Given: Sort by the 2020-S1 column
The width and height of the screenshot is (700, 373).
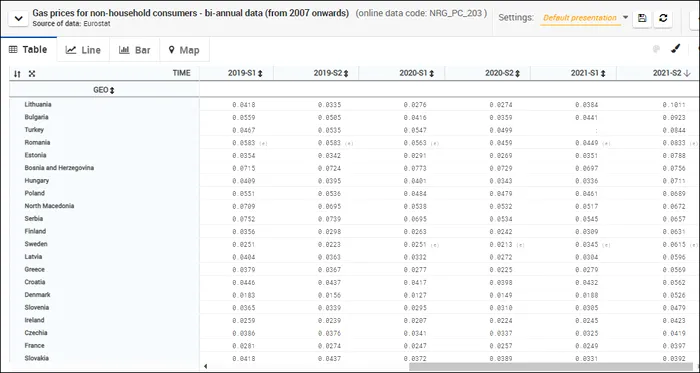Looking at the screenshot, I should pos(431,74).
